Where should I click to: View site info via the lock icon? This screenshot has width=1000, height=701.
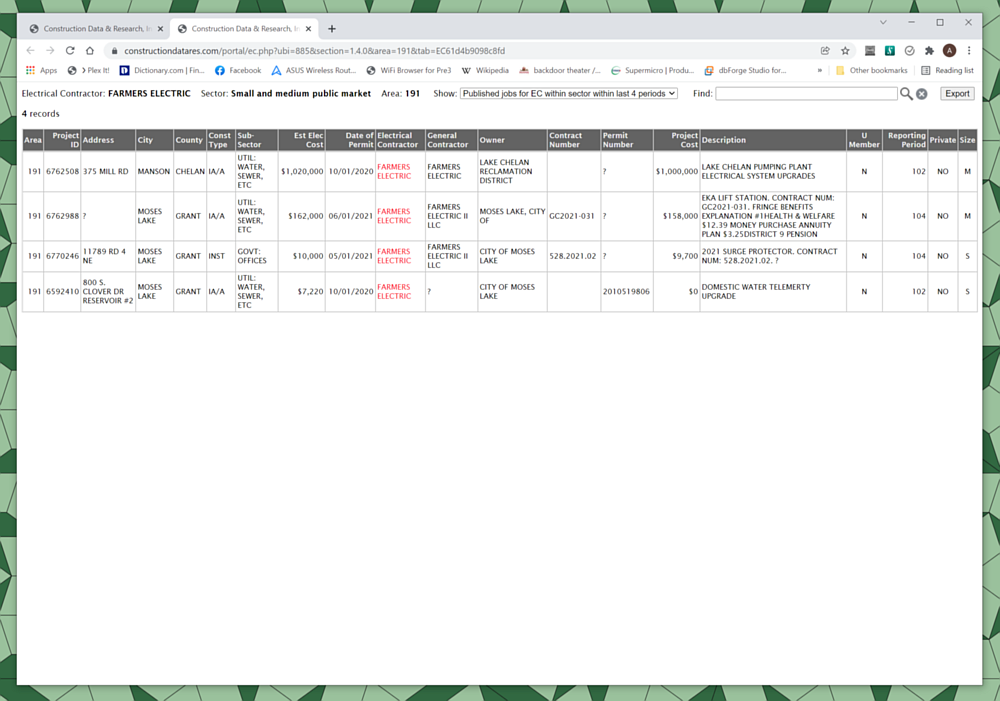click(114, 50)
